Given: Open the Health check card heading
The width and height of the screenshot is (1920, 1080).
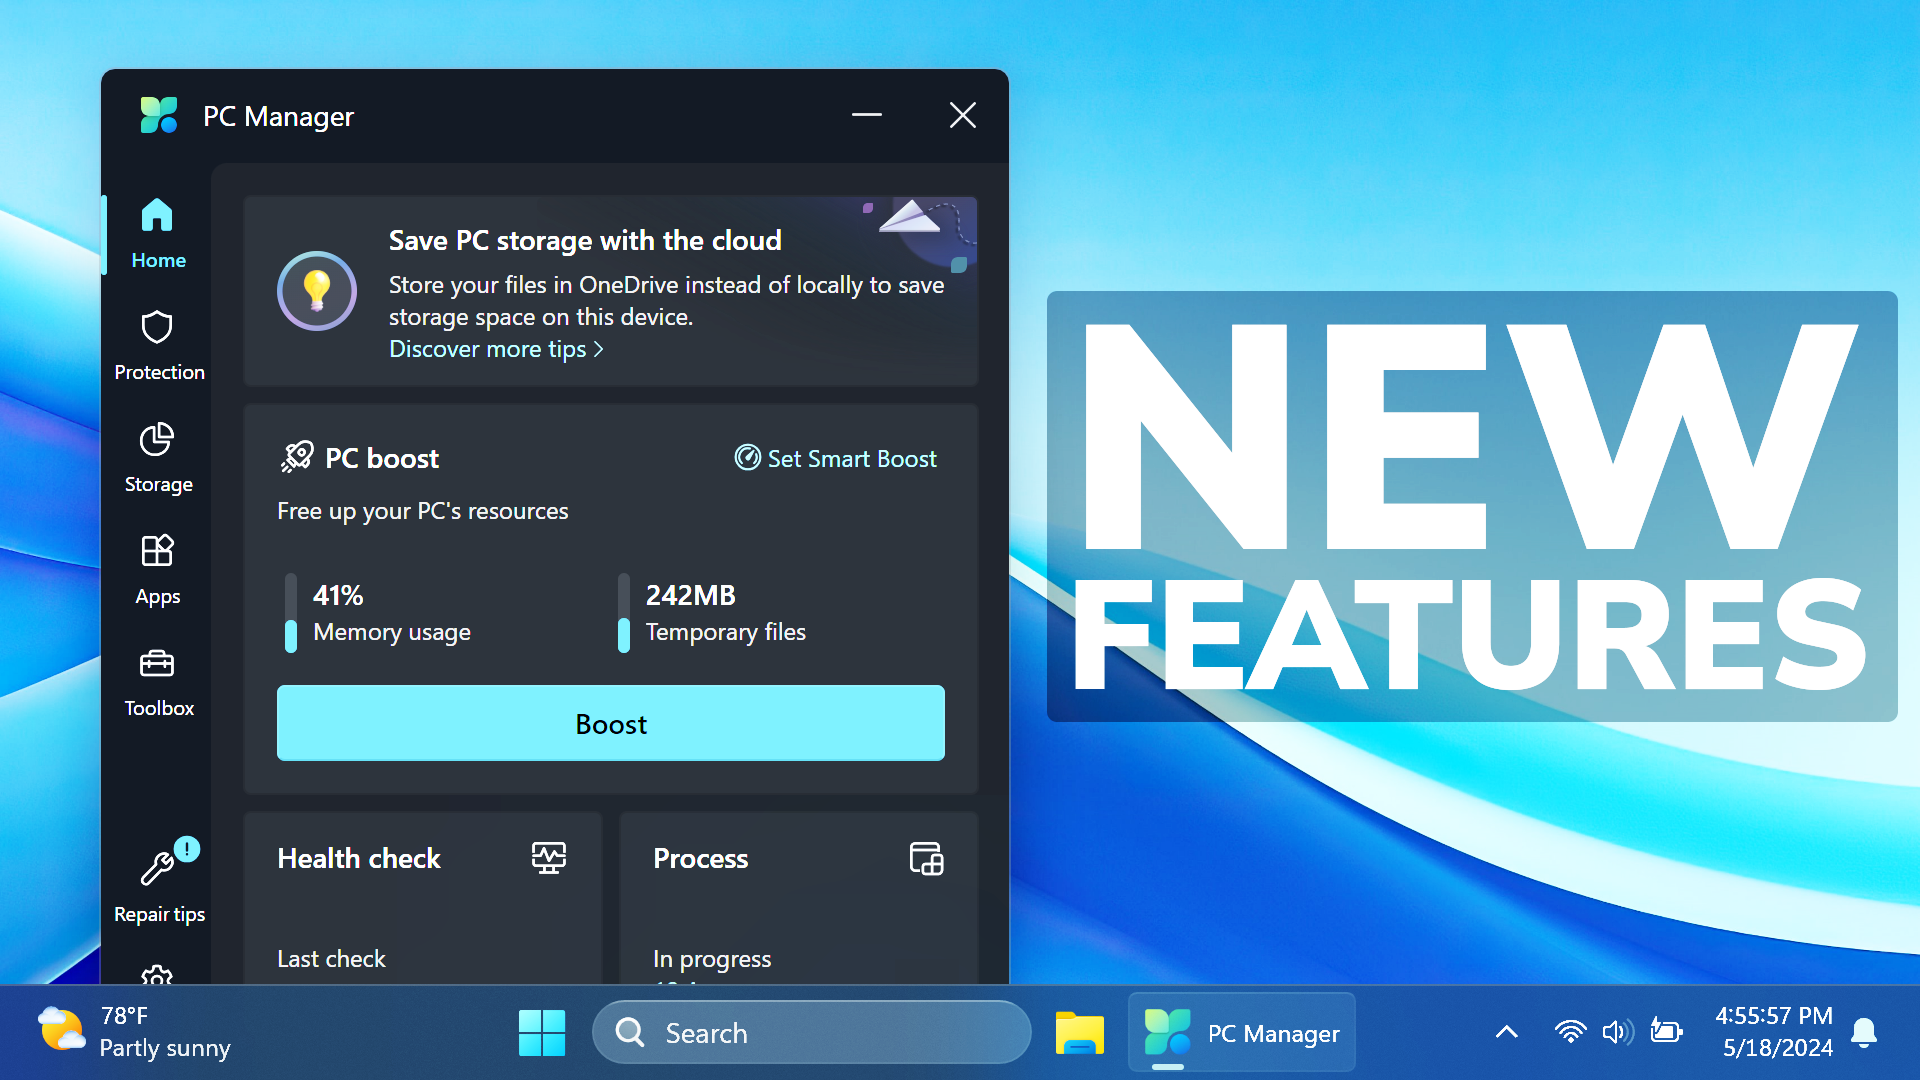Looking at the screenshot, I should tap(359, 858).
